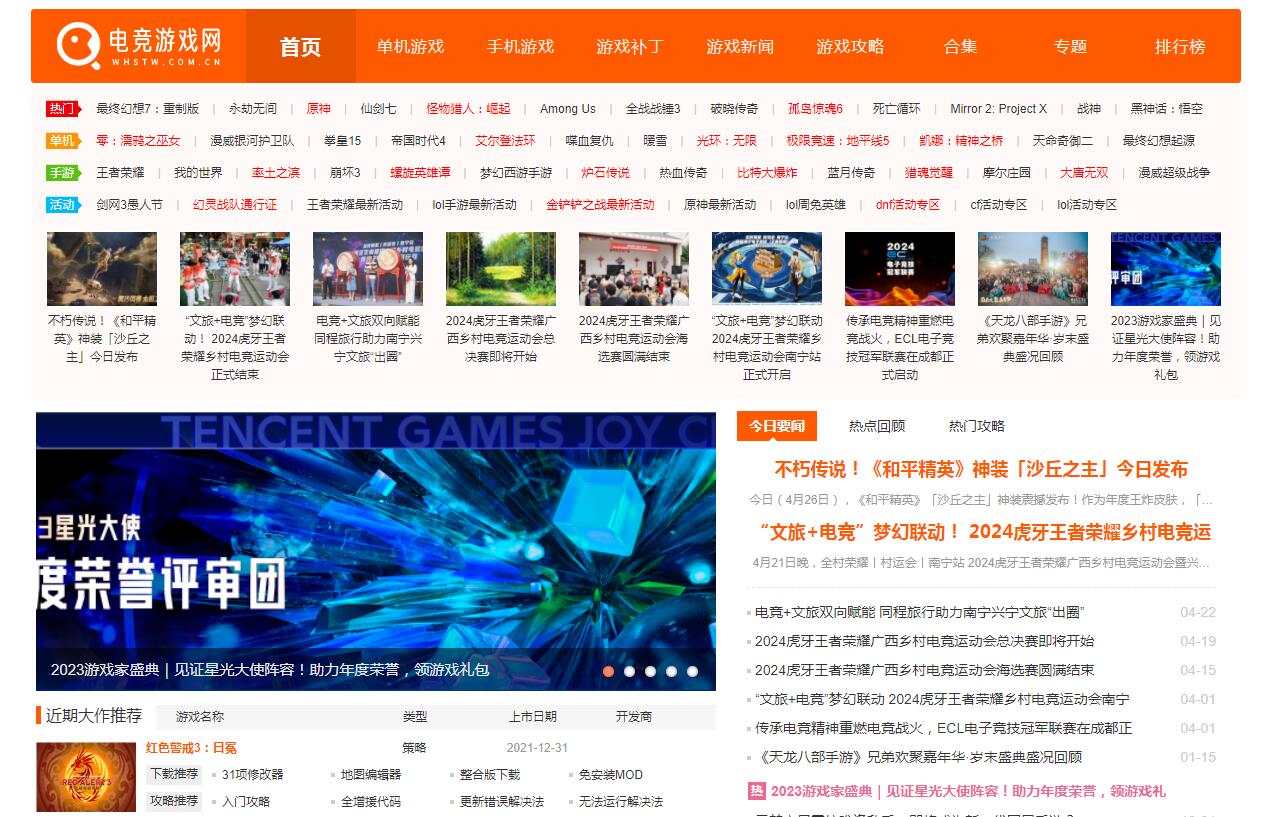Switch to the 今日要闻 tab
Image resolution: width=1264 pixels, height=817 pixels.
[777, 425]
